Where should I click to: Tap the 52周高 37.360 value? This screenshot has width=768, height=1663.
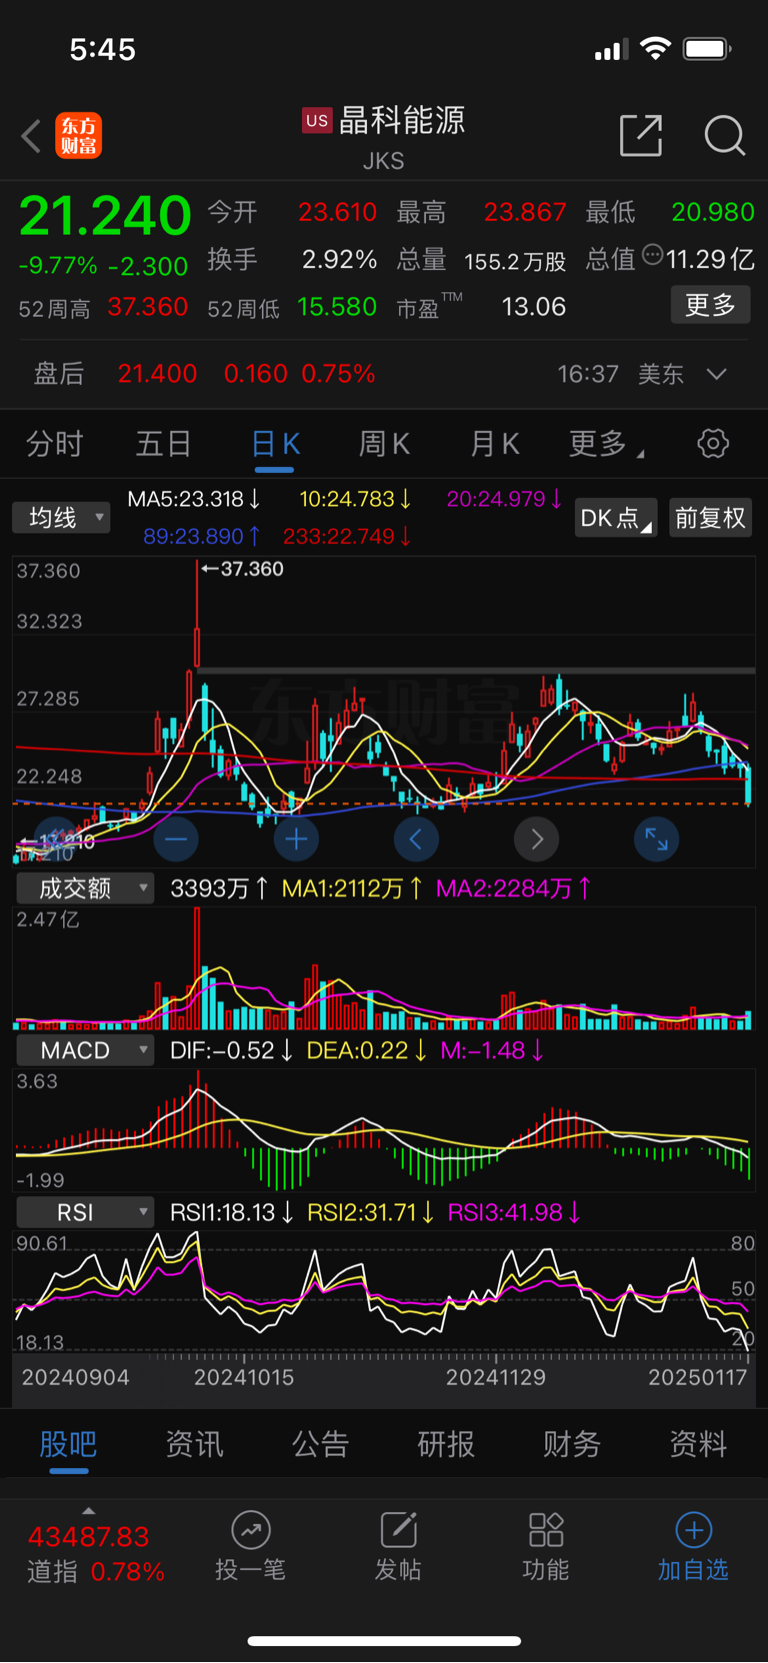coord(147,307)
